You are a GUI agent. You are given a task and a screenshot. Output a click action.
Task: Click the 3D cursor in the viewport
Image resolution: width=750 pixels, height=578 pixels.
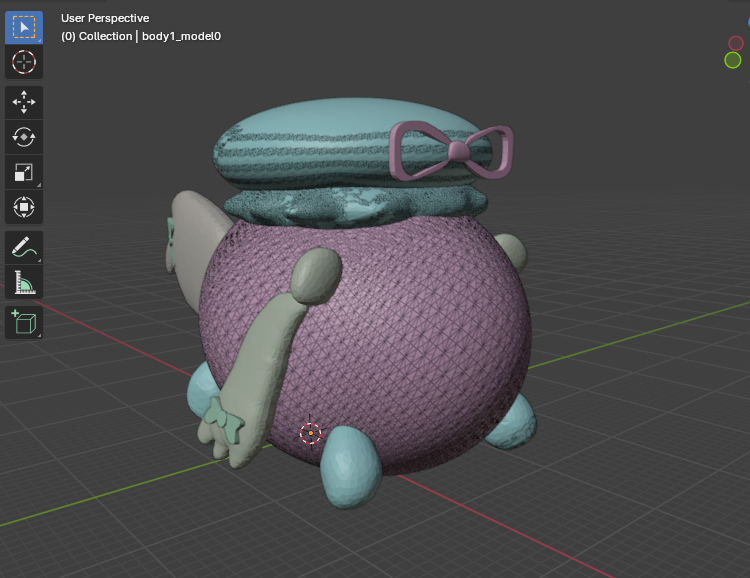(310, 433)
